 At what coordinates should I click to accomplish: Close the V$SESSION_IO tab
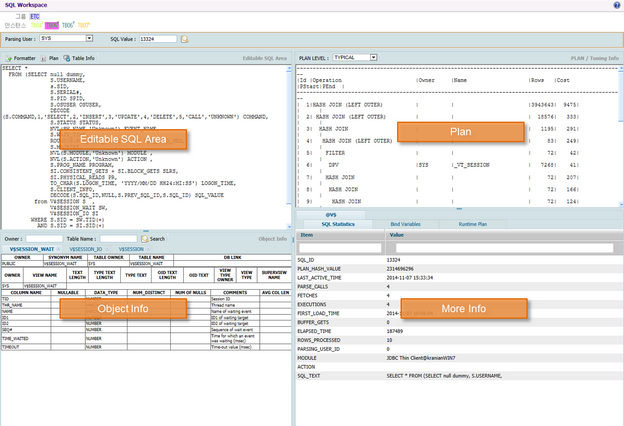pos(106,249)
